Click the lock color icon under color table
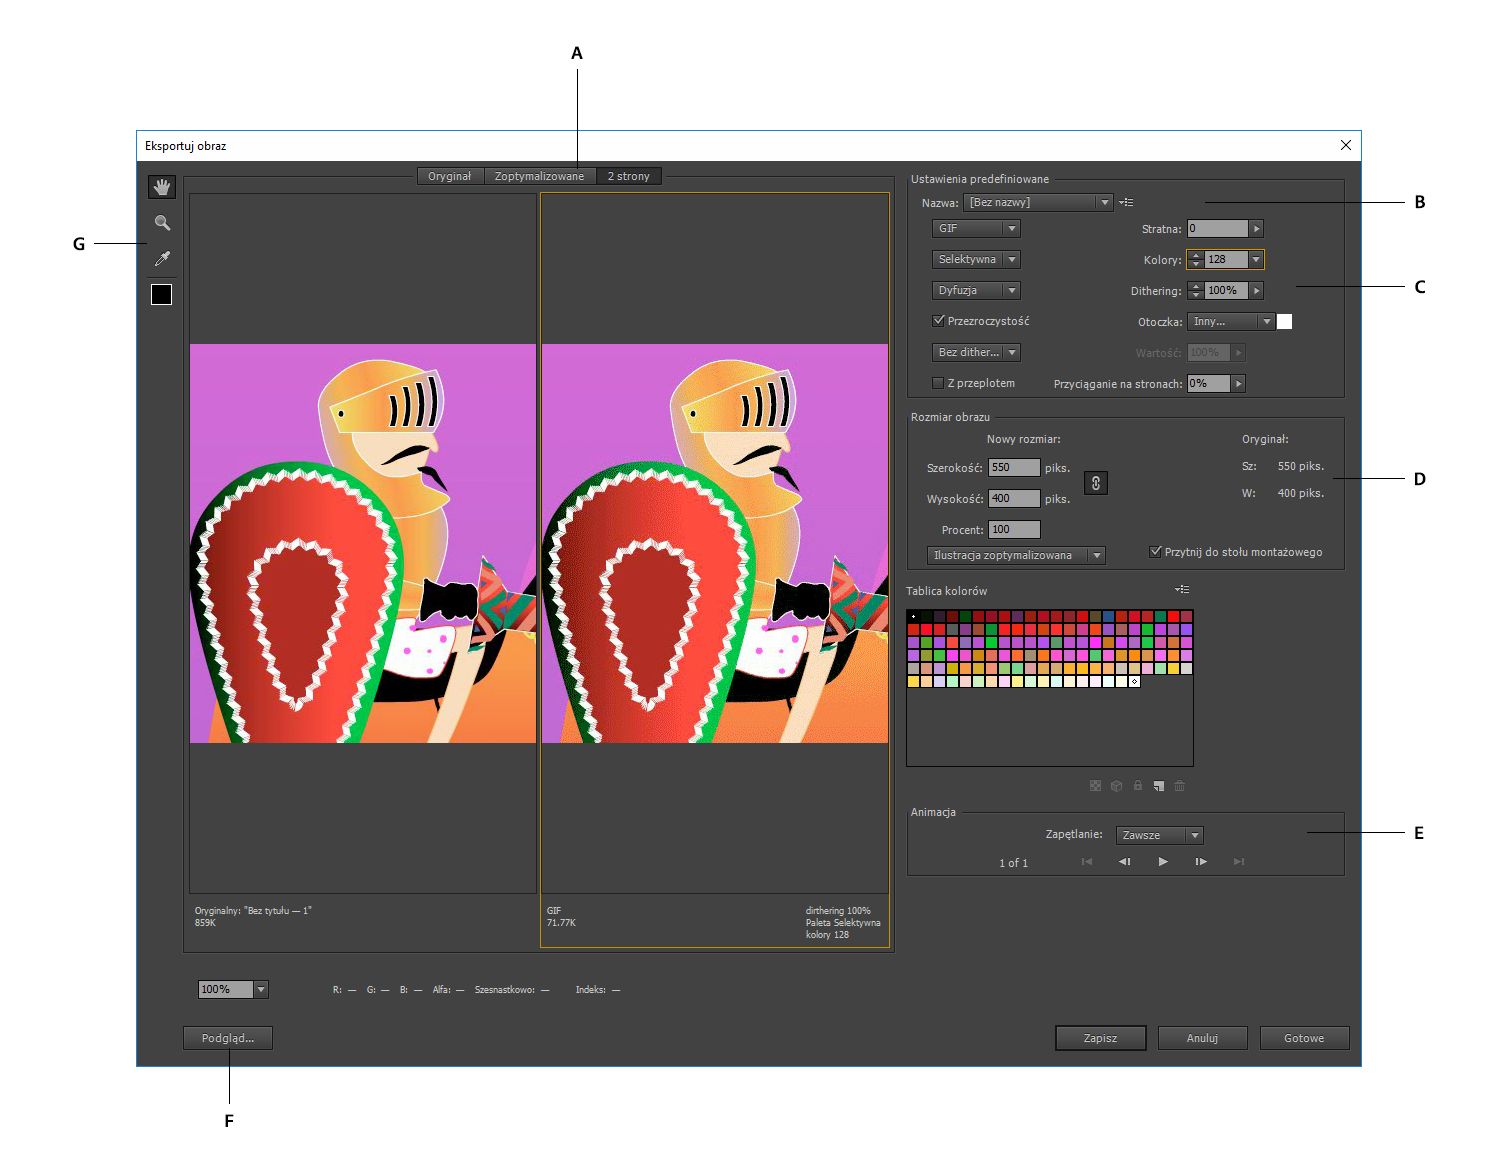 pos(1137,786)
